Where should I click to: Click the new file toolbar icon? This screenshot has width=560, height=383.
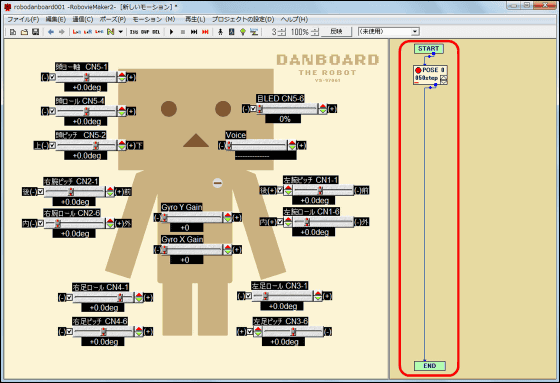13,32
